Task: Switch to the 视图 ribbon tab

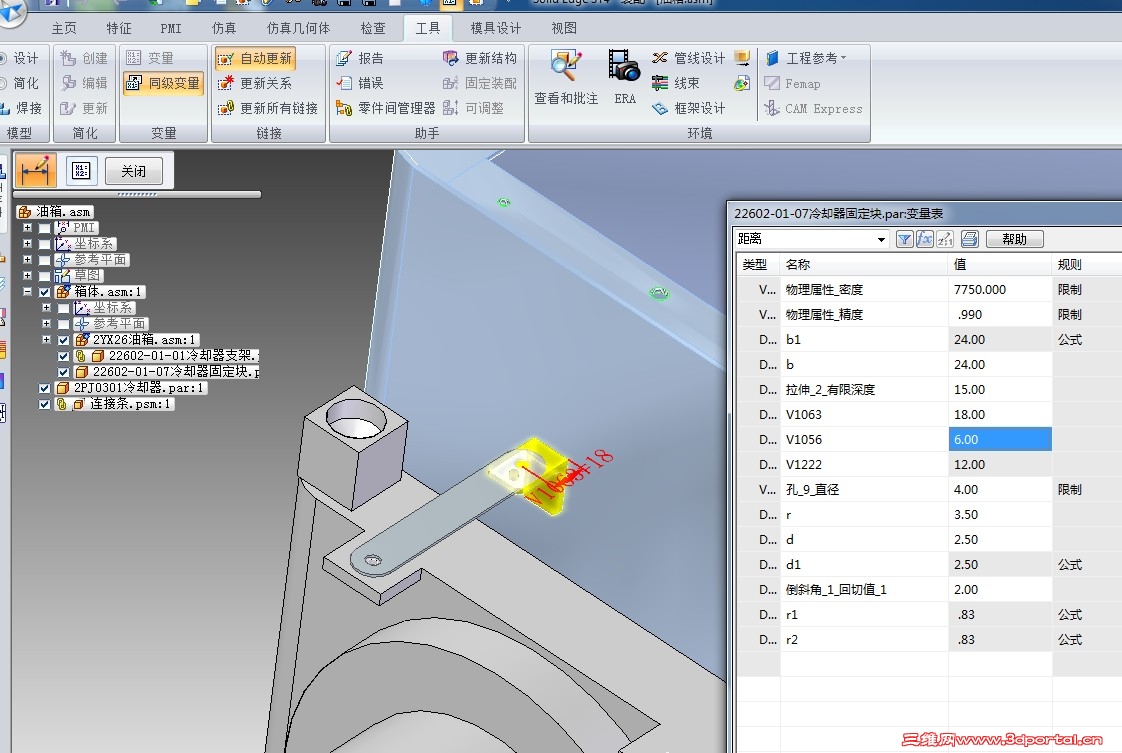Action: [564, 28]
